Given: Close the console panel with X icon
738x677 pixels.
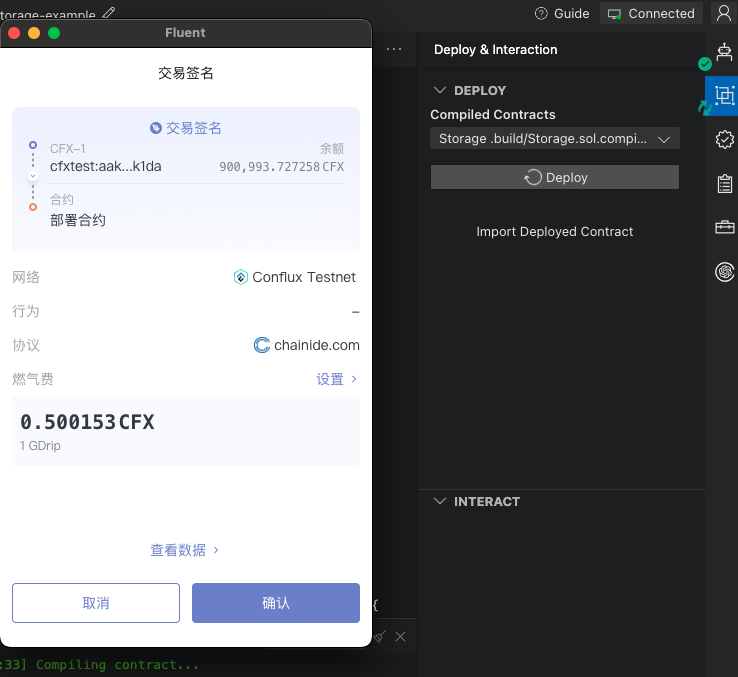Looking at the screenshot, I should 401,636.
